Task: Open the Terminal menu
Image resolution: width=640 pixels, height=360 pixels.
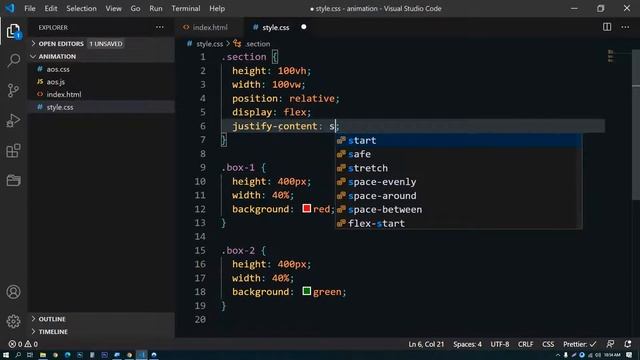Action: [x=186, y=8]
